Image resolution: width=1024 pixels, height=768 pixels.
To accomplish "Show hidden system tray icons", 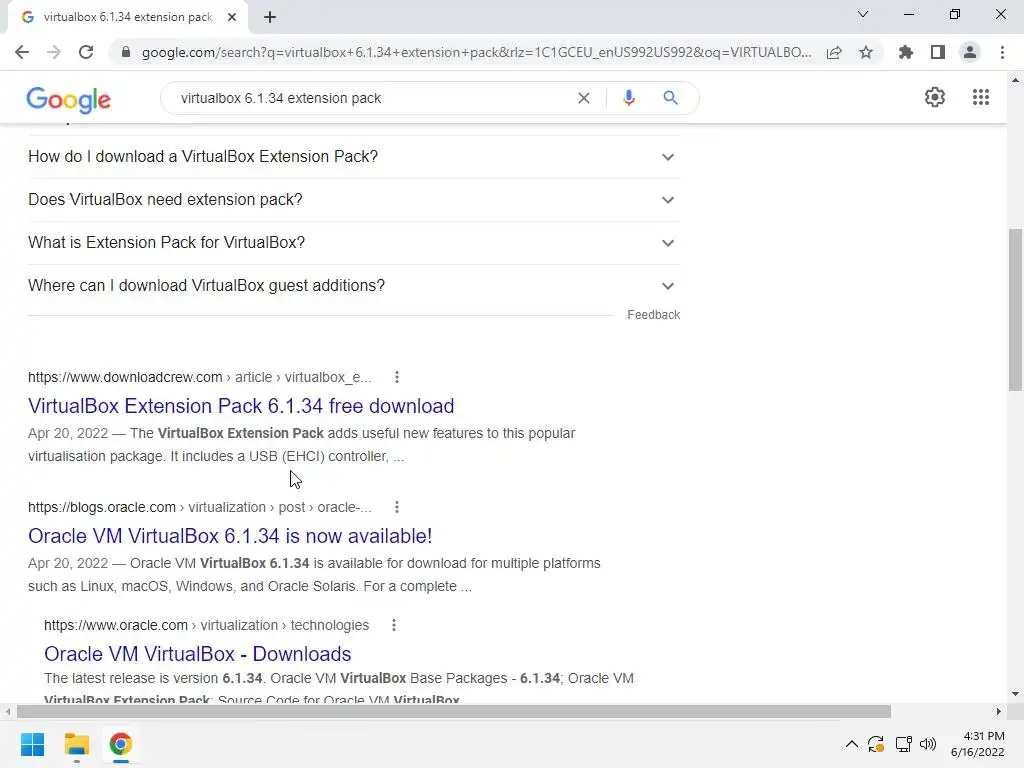I will 852,744.
